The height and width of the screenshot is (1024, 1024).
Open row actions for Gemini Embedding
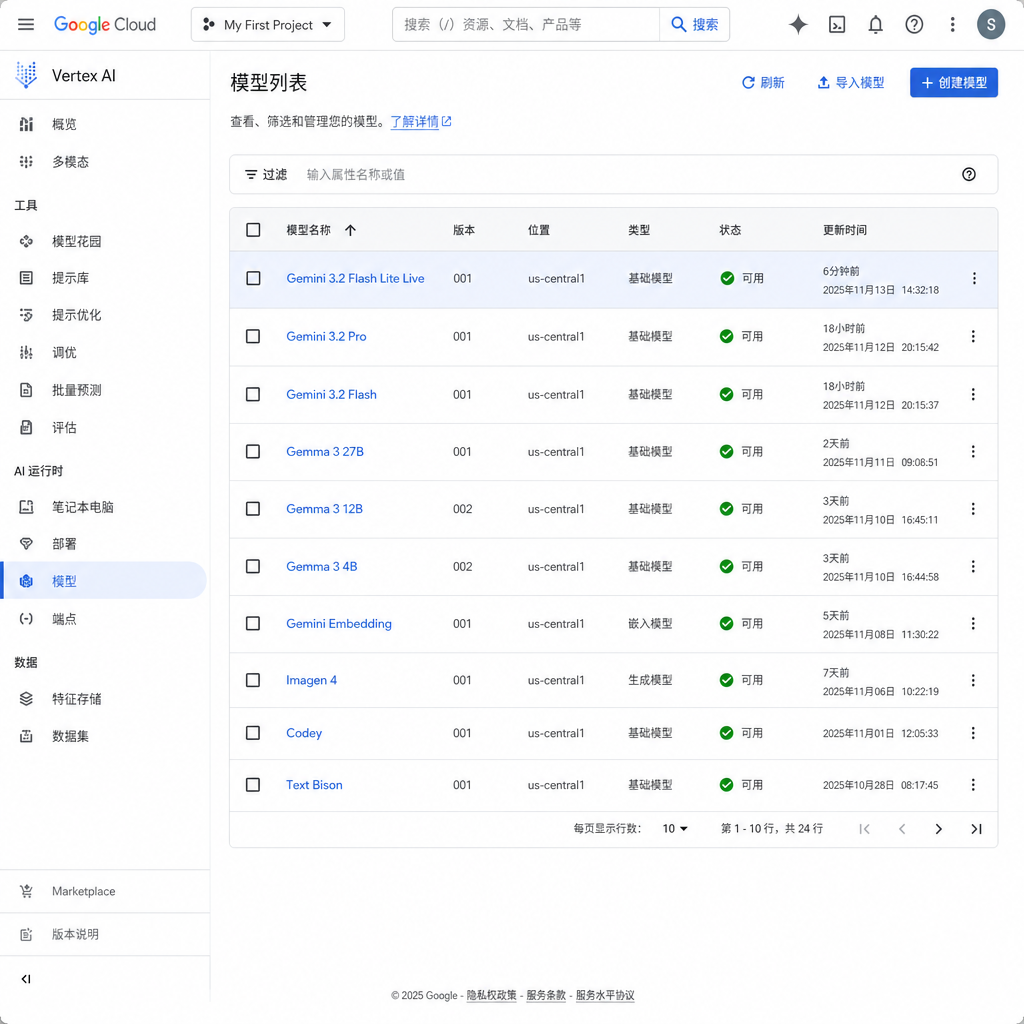pos(972,624)
